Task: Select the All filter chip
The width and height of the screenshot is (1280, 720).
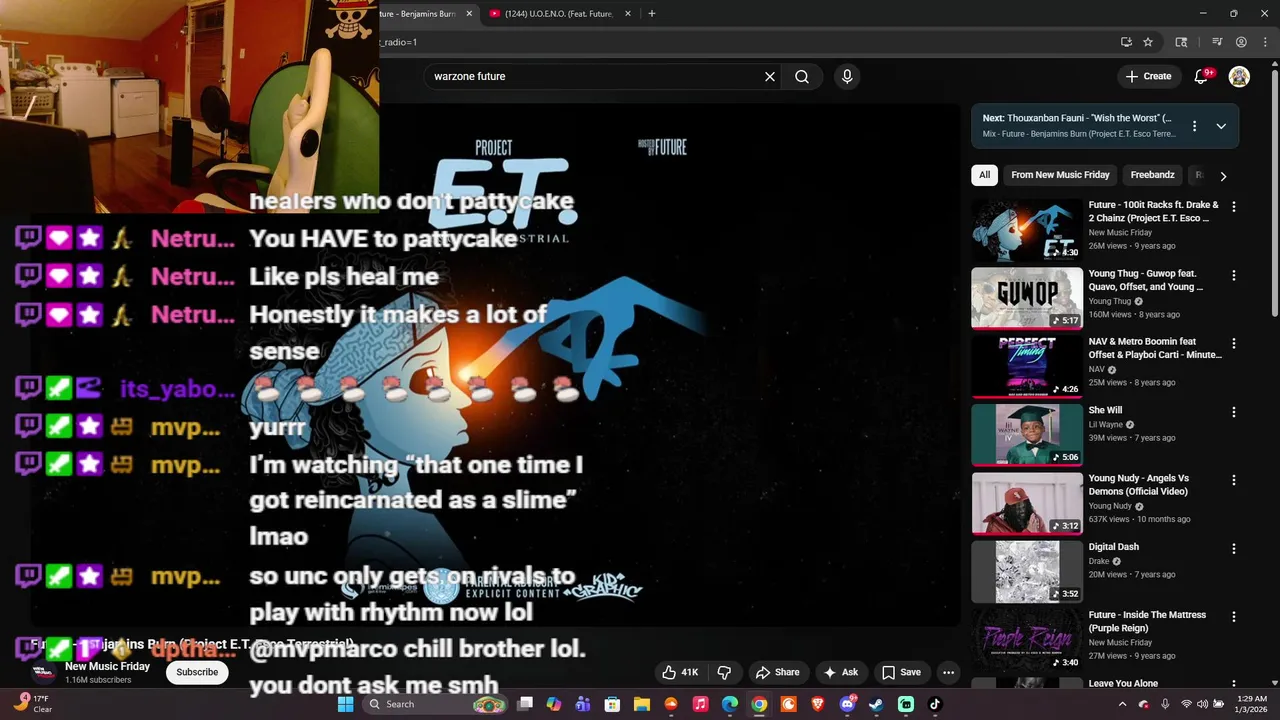Action: point(984,175)
